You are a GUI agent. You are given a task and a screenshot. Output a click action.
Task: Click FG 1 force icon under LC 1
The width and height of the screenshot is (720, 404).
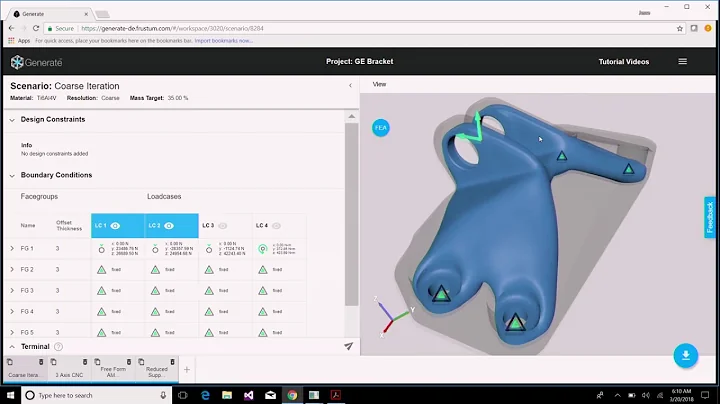[x=101, y=249]
